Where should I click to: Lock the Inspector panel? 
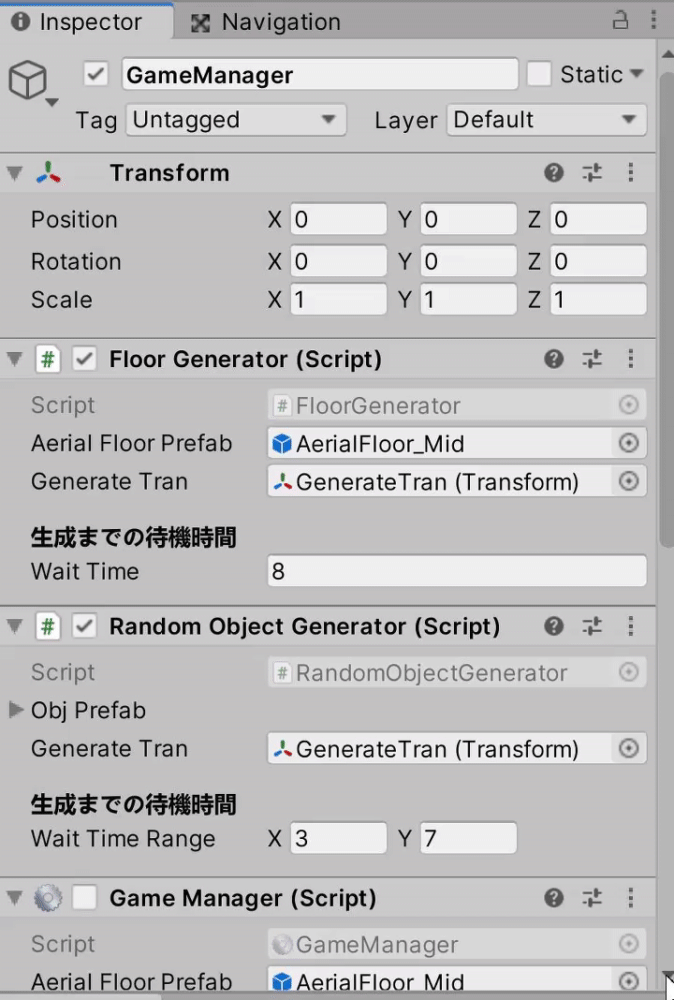coord(620,20)
